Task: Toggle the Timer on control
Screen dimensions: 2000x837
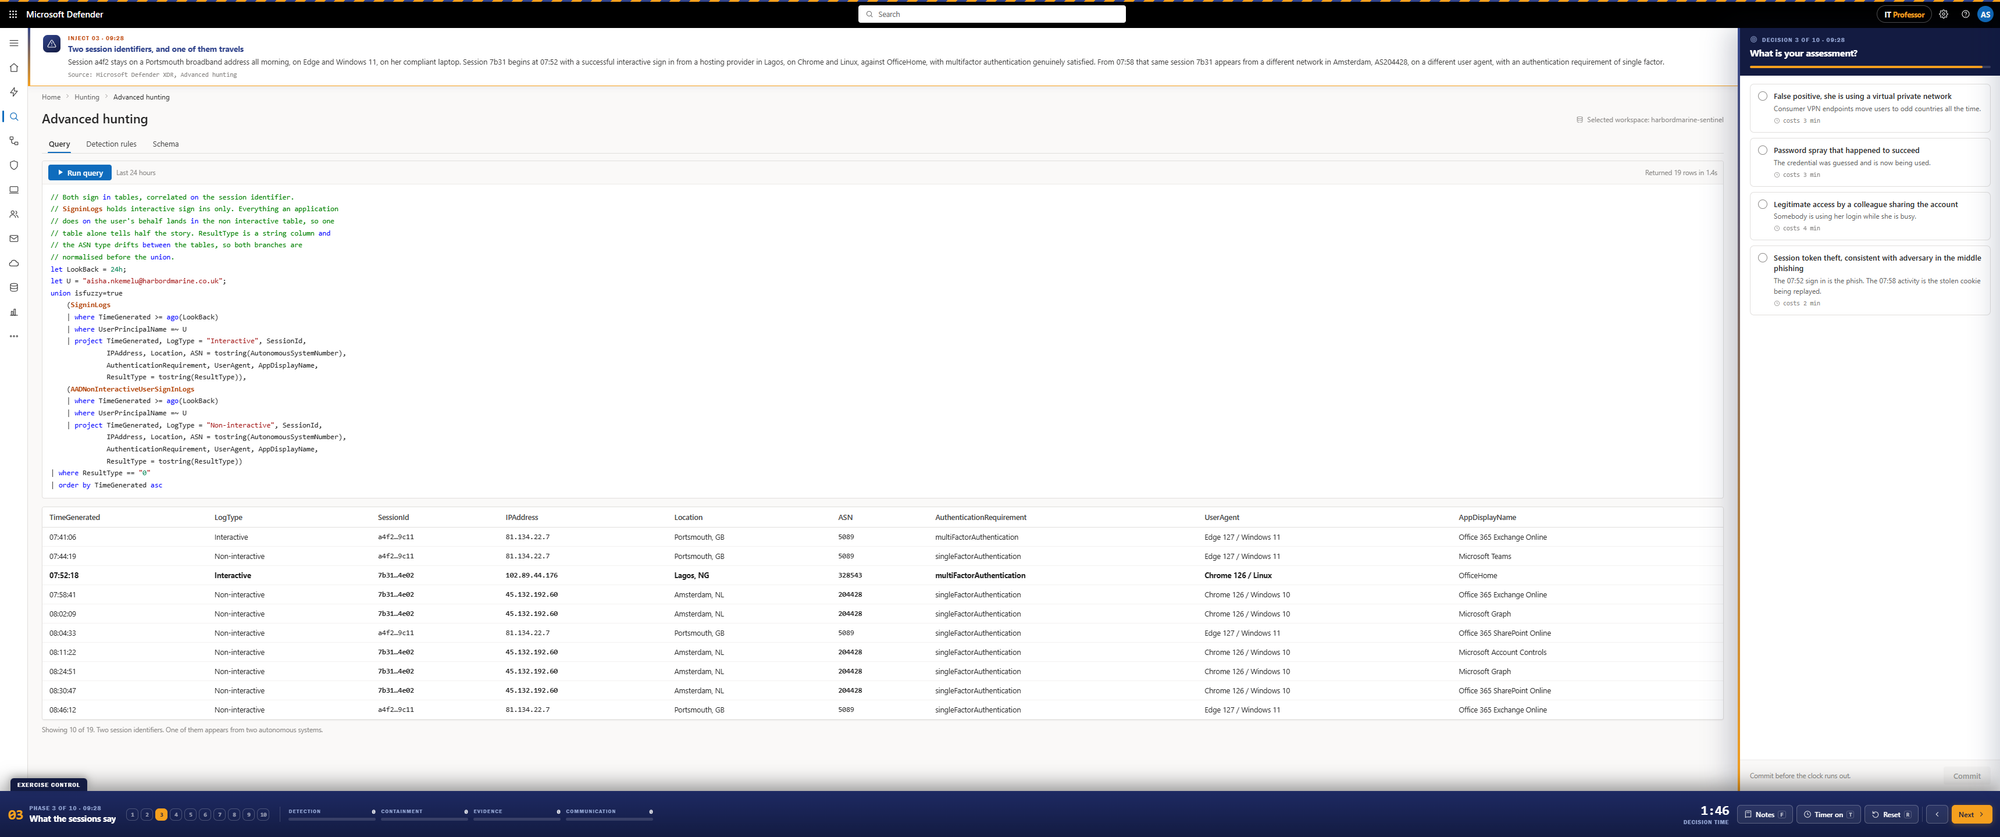Action: (1829, 815)
